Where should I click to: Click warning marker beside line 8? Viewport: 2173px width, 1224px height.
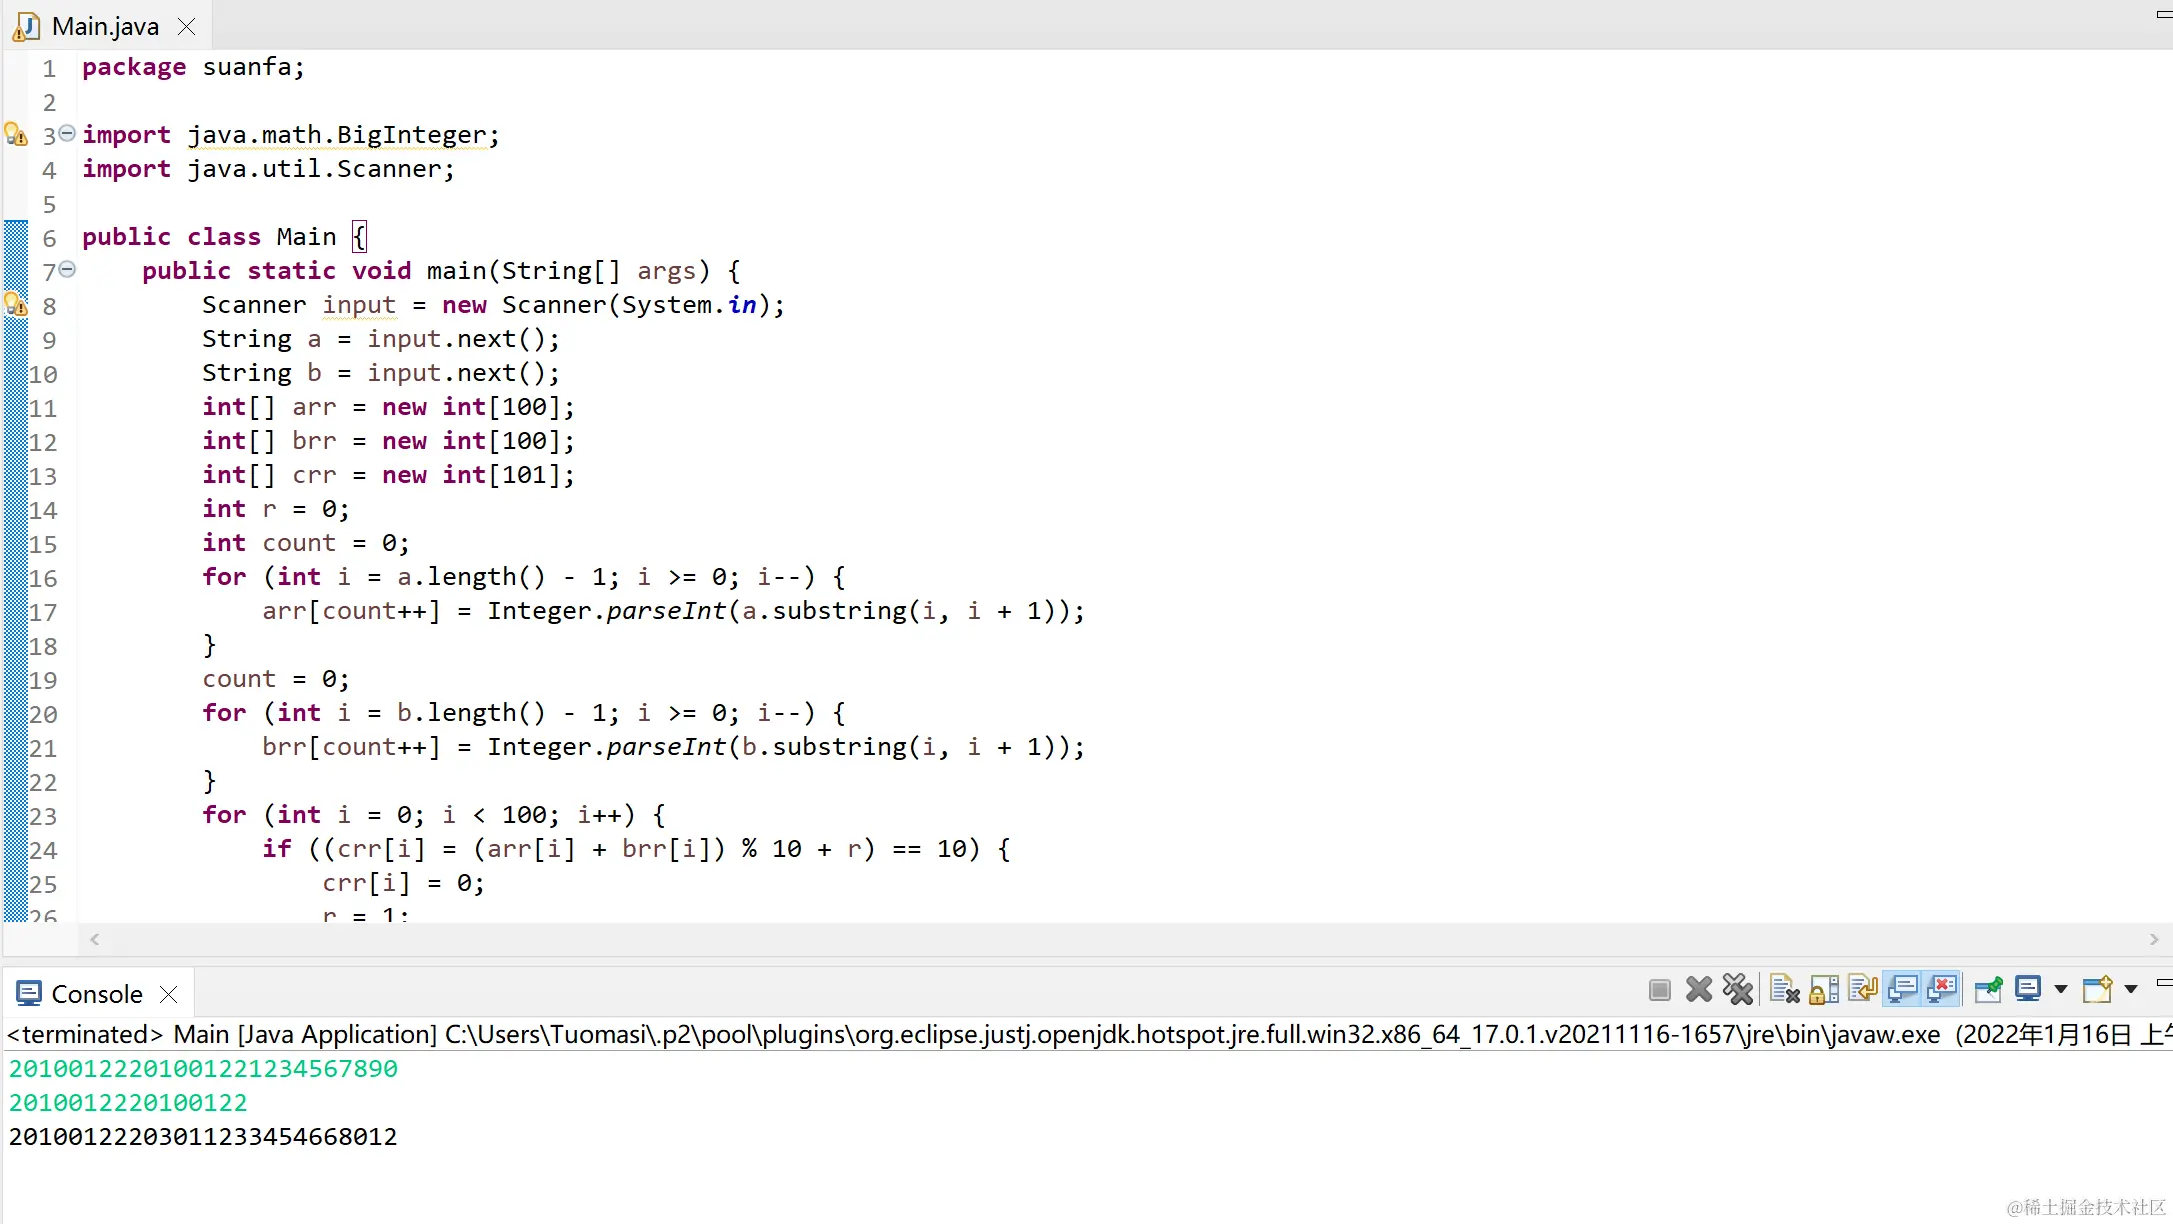[x=16, y=304]
